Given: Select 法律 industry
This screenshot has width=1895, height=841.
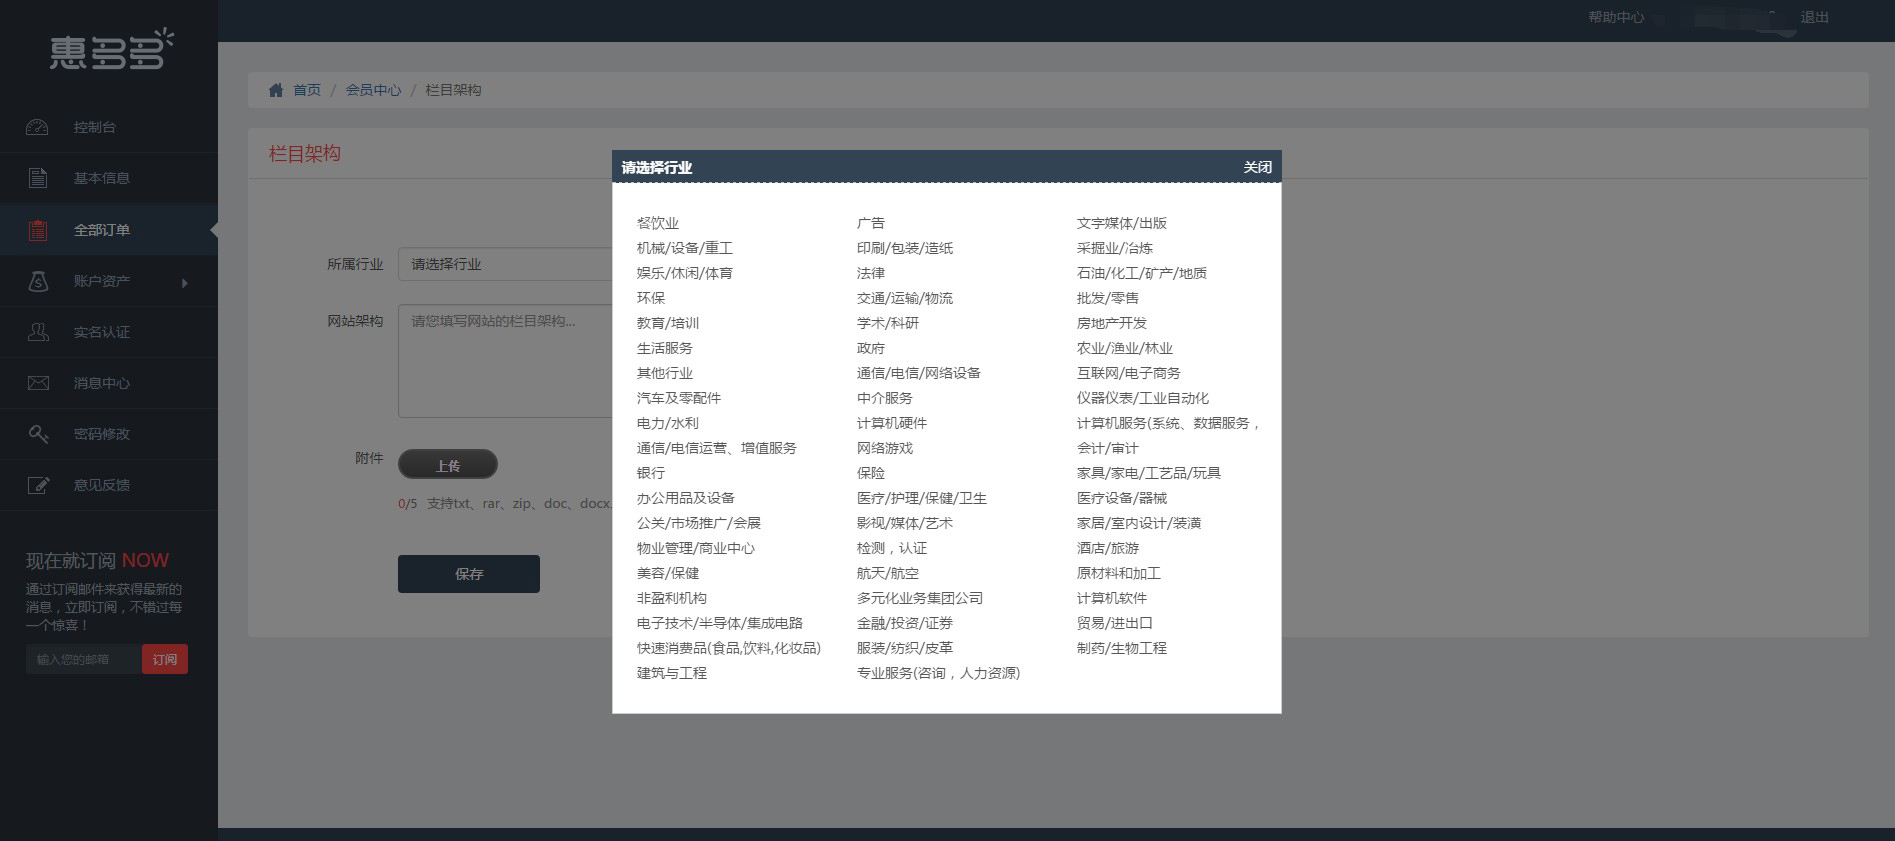Looking at the screenshot, I should (871, 273).
